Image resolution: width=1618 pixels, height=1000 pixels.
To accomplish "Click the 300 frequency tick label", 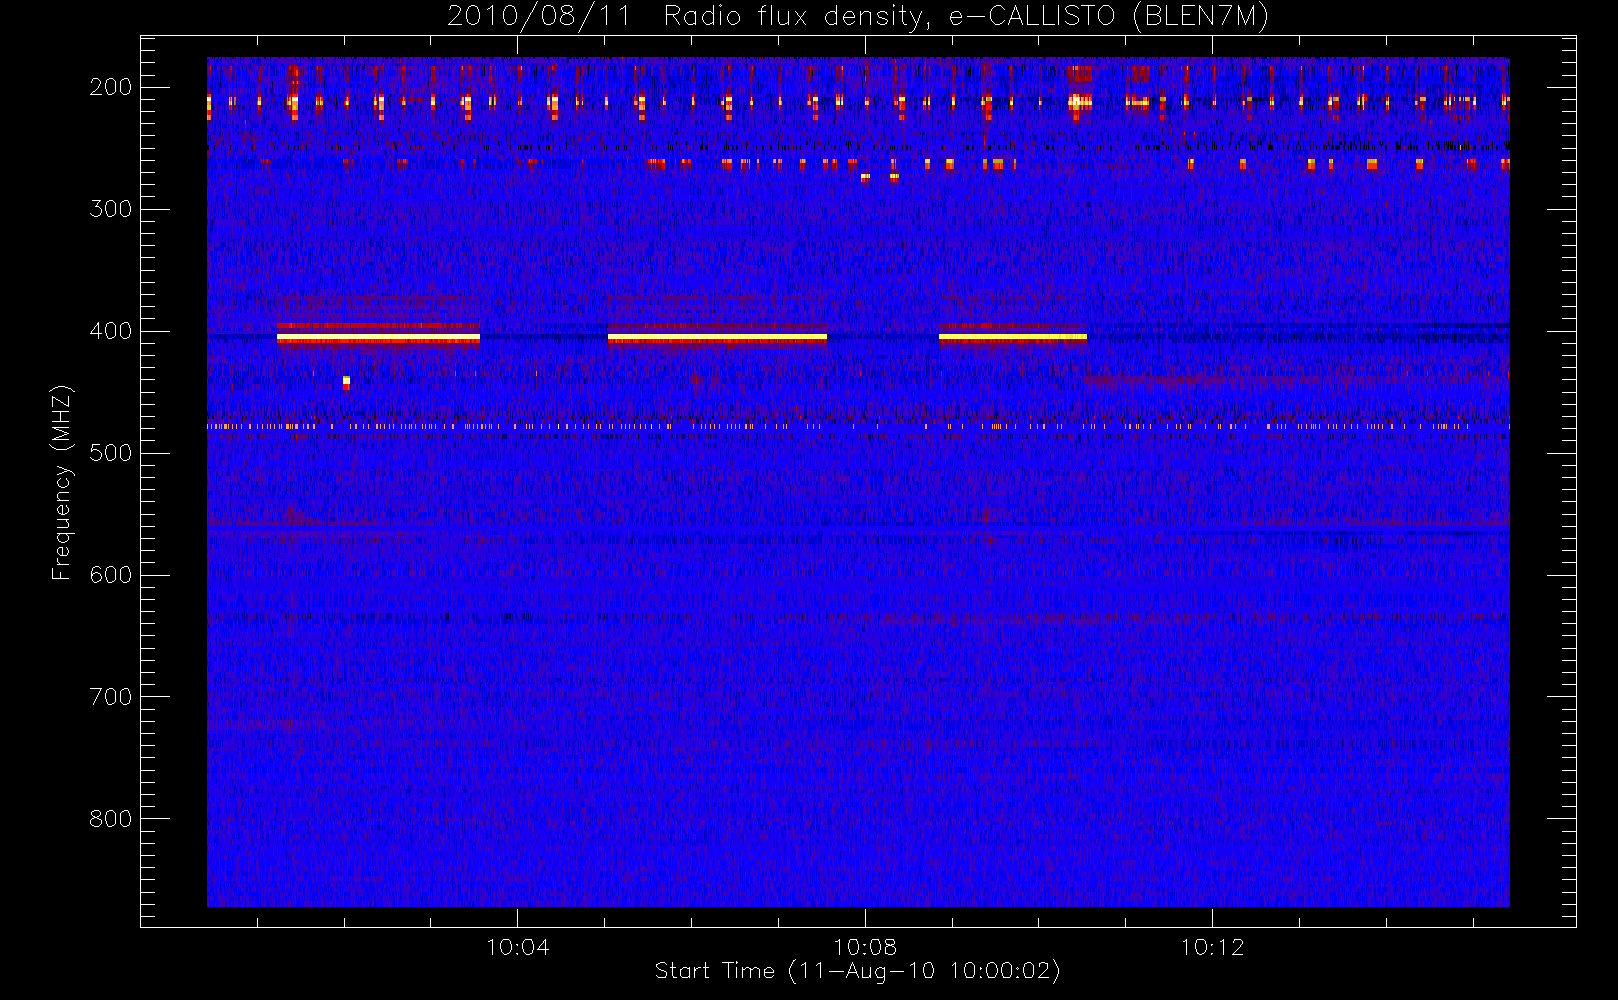I will 110,209.
